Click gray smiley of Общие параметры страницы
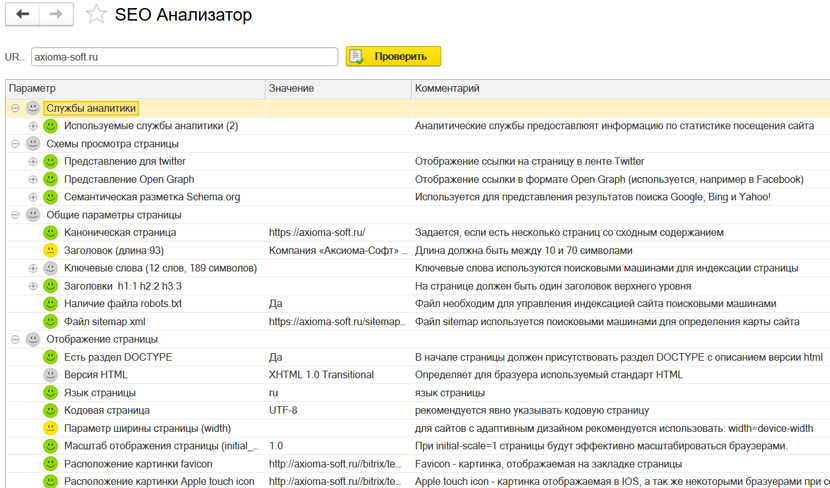 click(33, 215)
